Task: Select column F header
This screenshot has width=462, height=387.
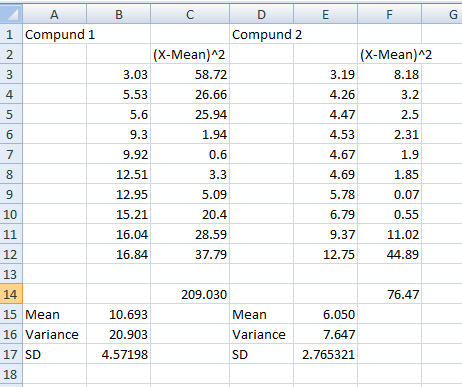Action: [x=390, y=14]
